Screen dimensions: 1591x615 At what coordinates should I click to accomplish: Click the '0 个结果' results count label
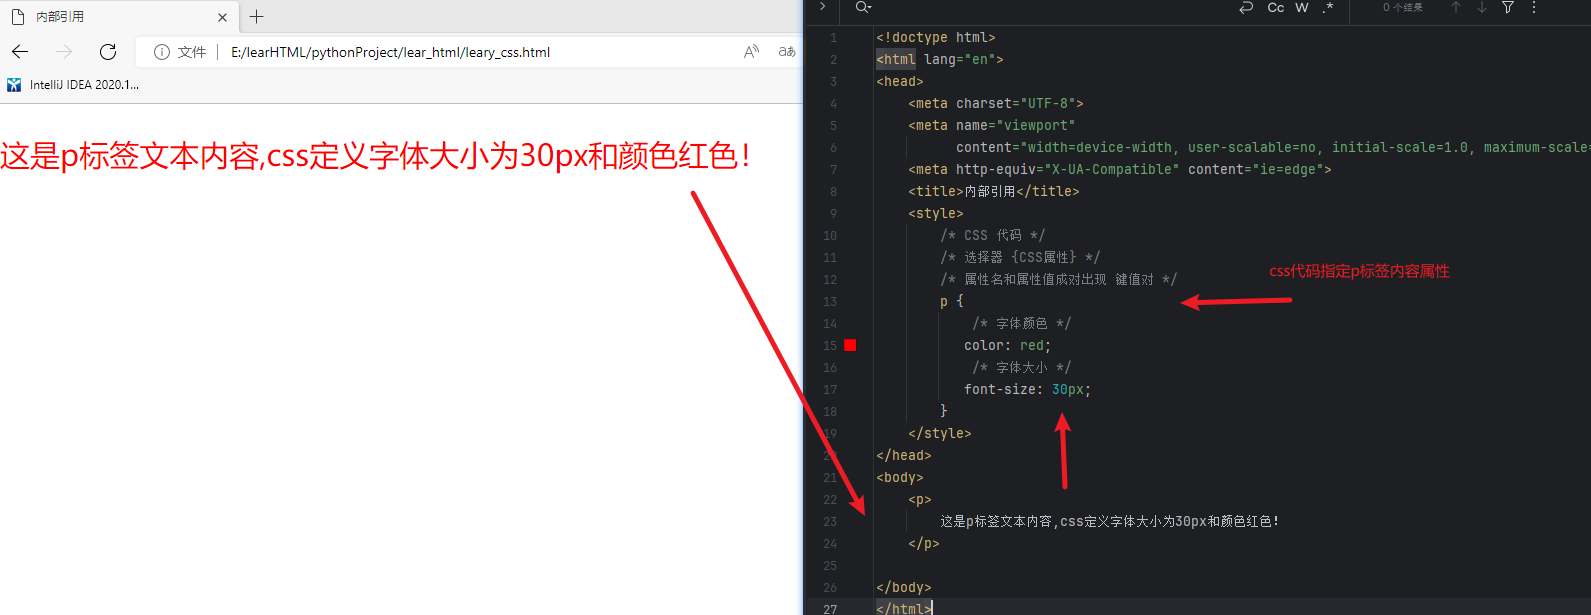click(1402, 7)
